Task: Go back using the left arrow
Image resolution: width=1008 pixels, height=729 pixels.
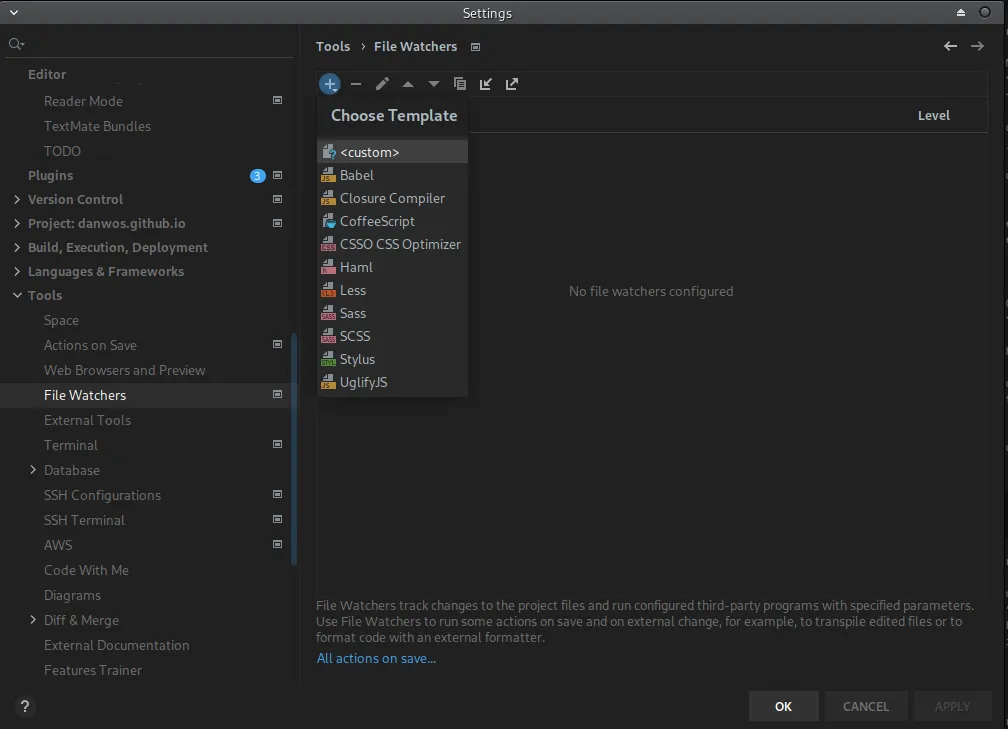Action: pos(950,46)
